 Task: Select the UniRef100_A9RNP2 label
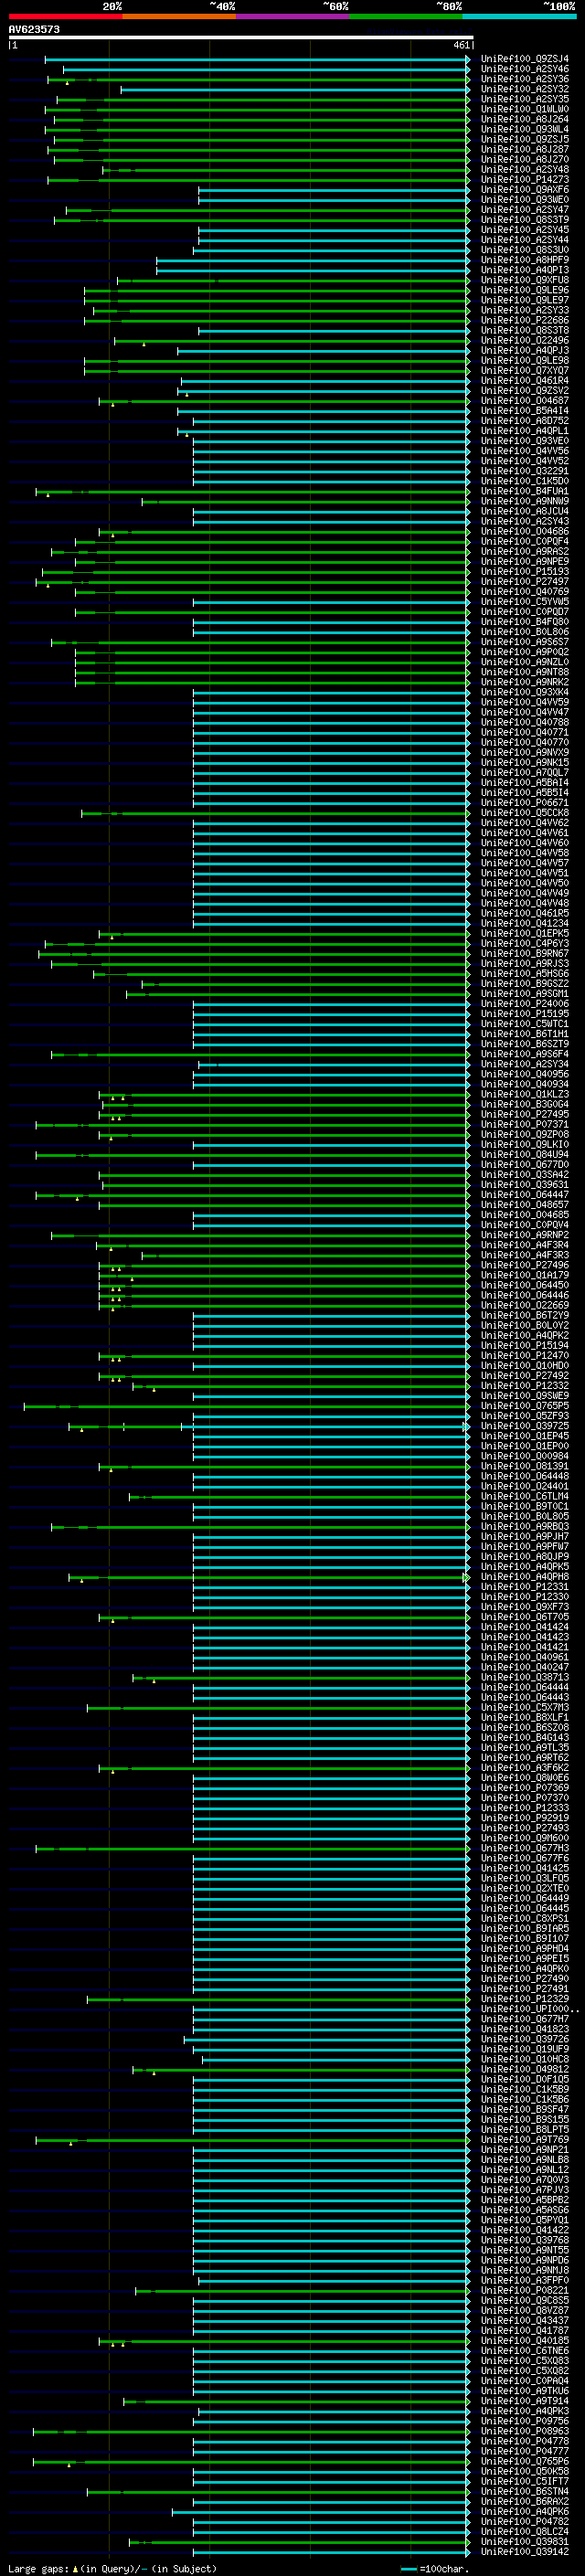(x=524, y=1235)
